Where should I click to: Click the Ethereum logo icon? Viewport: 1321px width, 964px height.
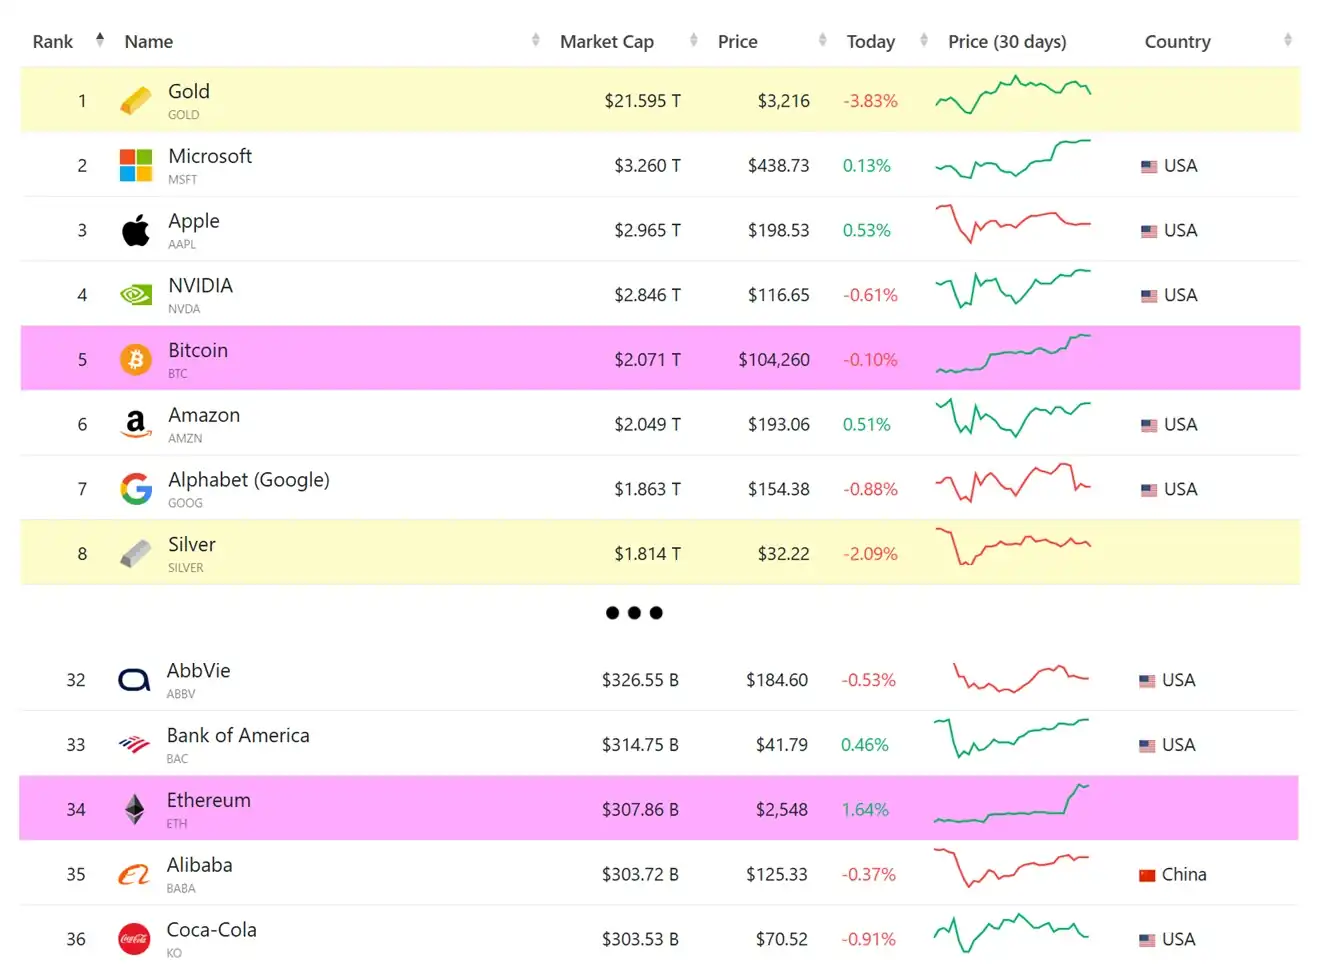pyautogui.click(x=134, y=809)
